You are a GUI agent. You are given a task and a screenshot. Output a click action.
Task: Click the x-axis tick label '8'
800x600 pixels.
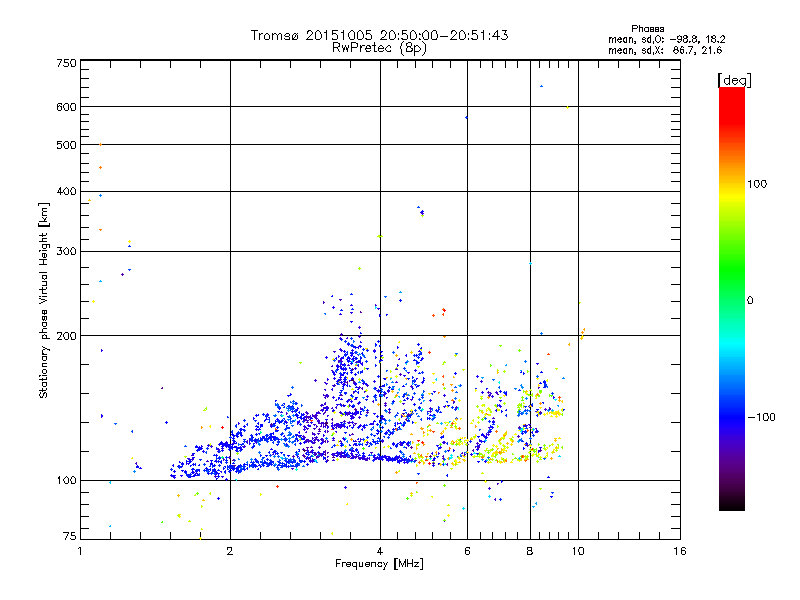(530, 551)
